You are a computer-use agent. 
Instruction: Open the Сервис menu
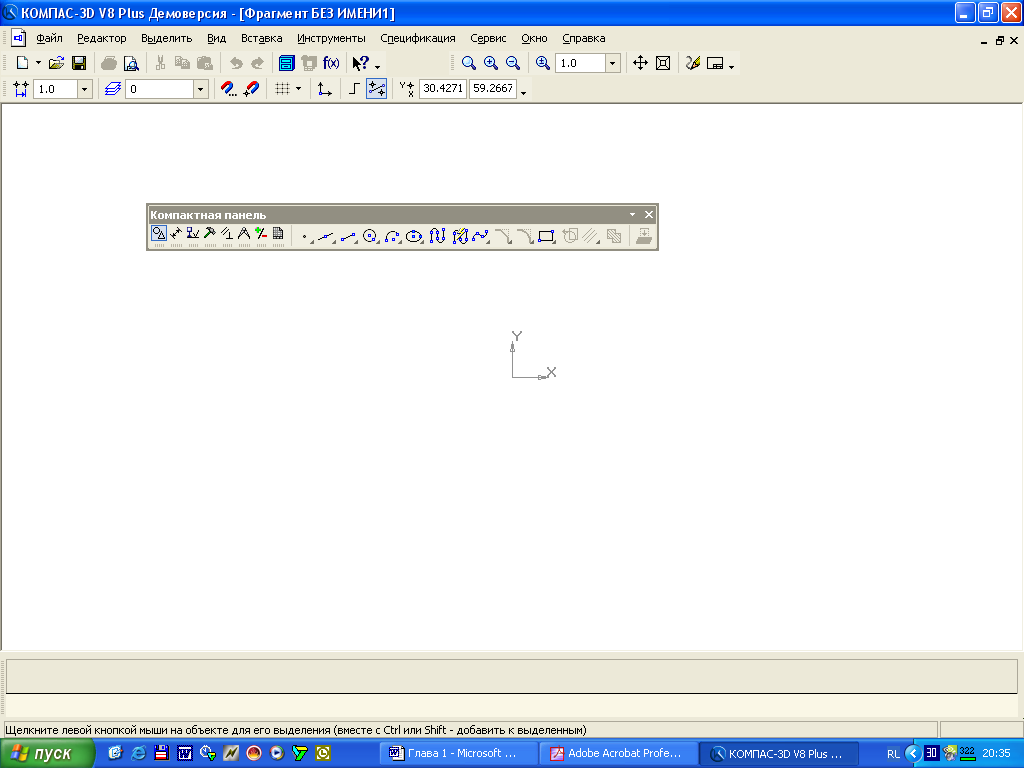click(488, 38)
